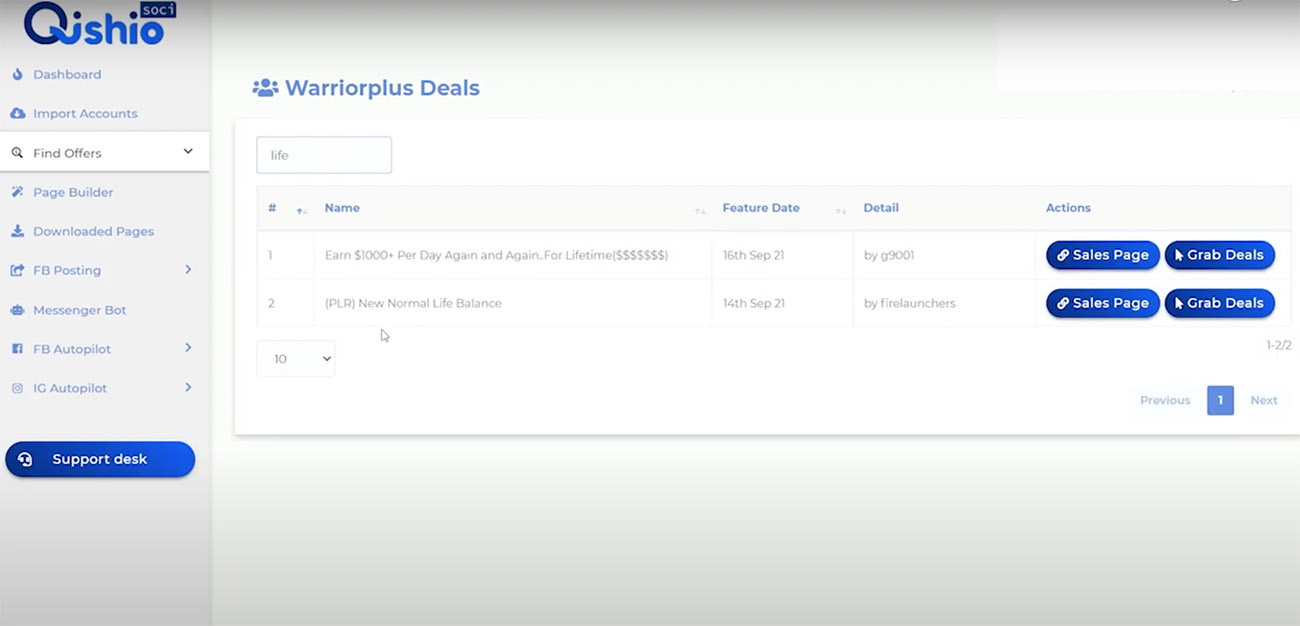The width and height of the screenshot is (1300, 626).
Task: Click the FB Posting share icon
Action: (x=17, y=270)
